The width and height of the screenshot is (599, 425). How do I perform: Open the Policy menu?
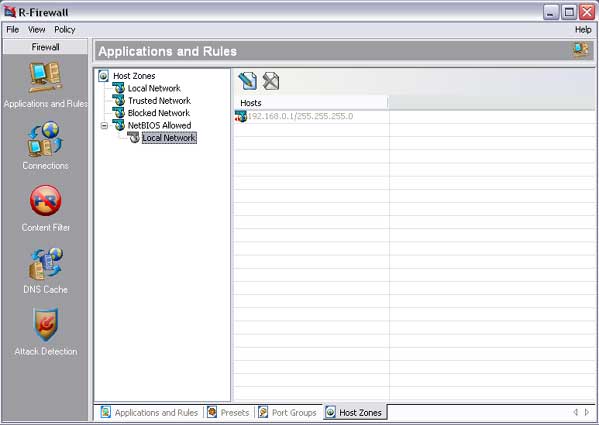[65, 29]
